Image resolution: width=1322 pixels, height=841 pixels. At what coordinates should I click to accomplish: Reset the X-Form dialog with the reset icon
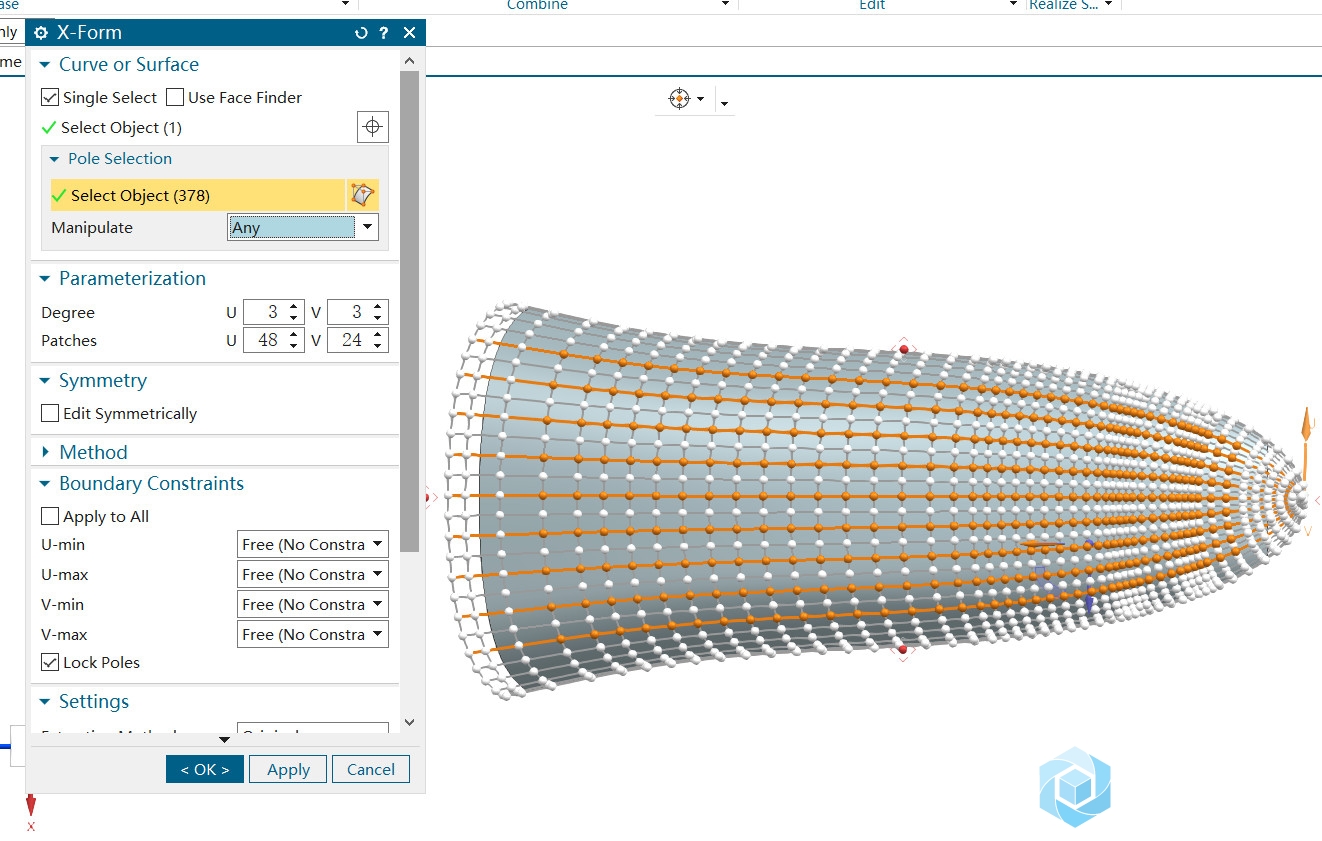coord(361,33)
